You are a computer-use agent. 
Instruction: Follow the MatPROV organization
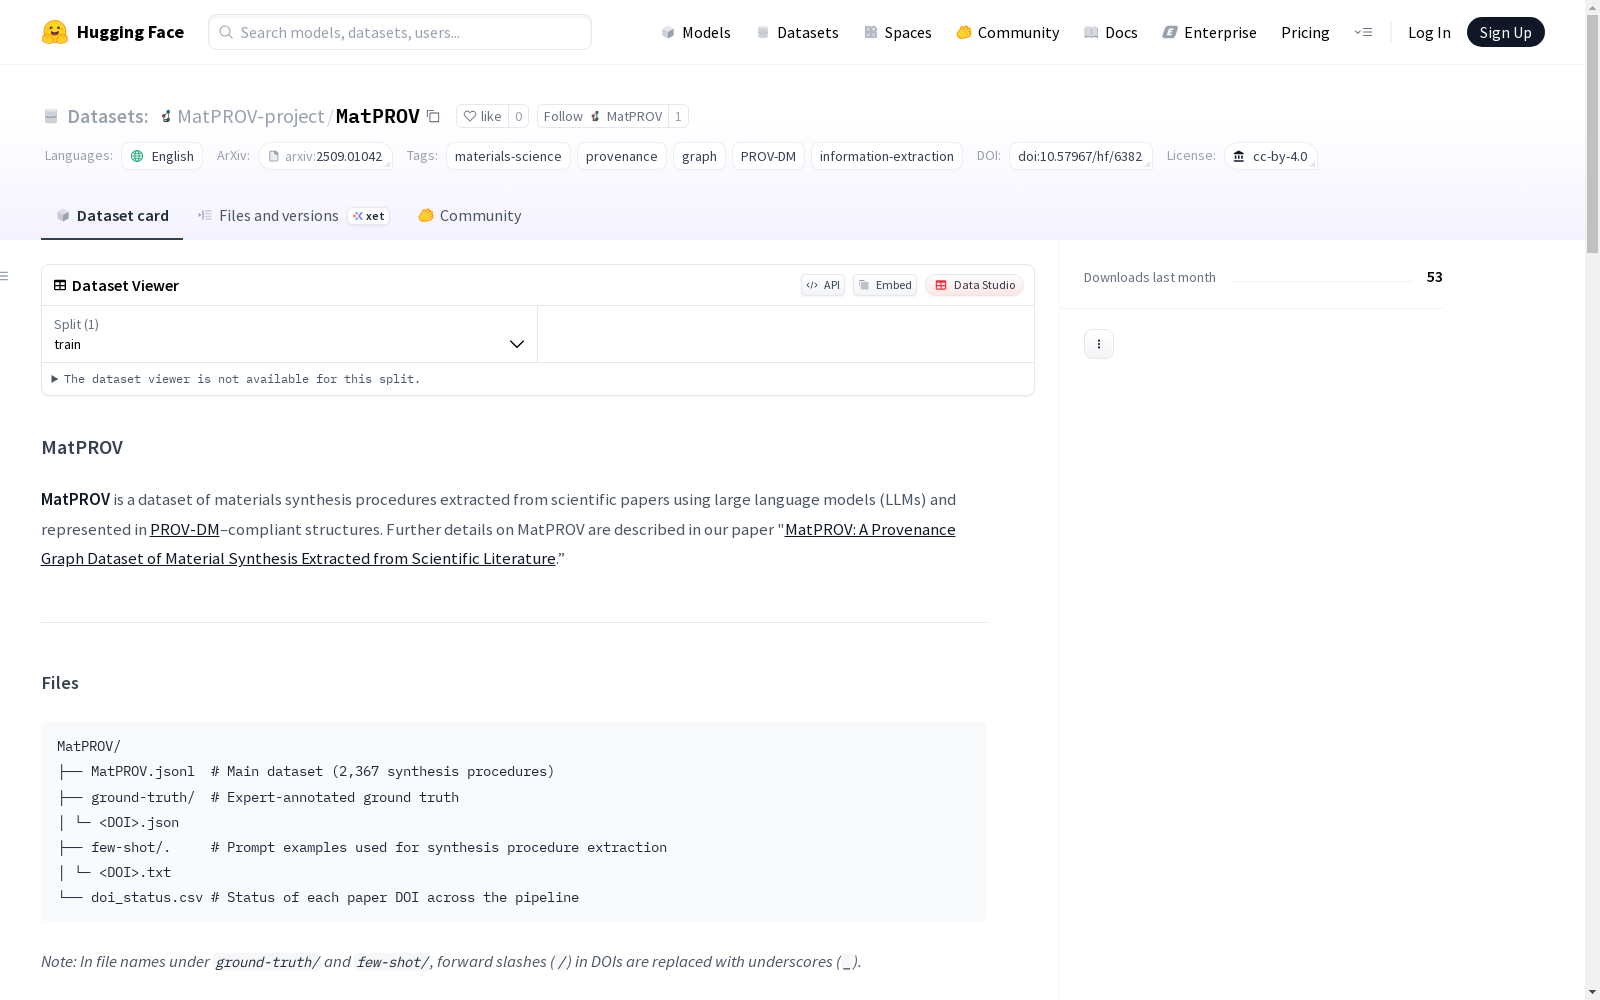point(603,116)
